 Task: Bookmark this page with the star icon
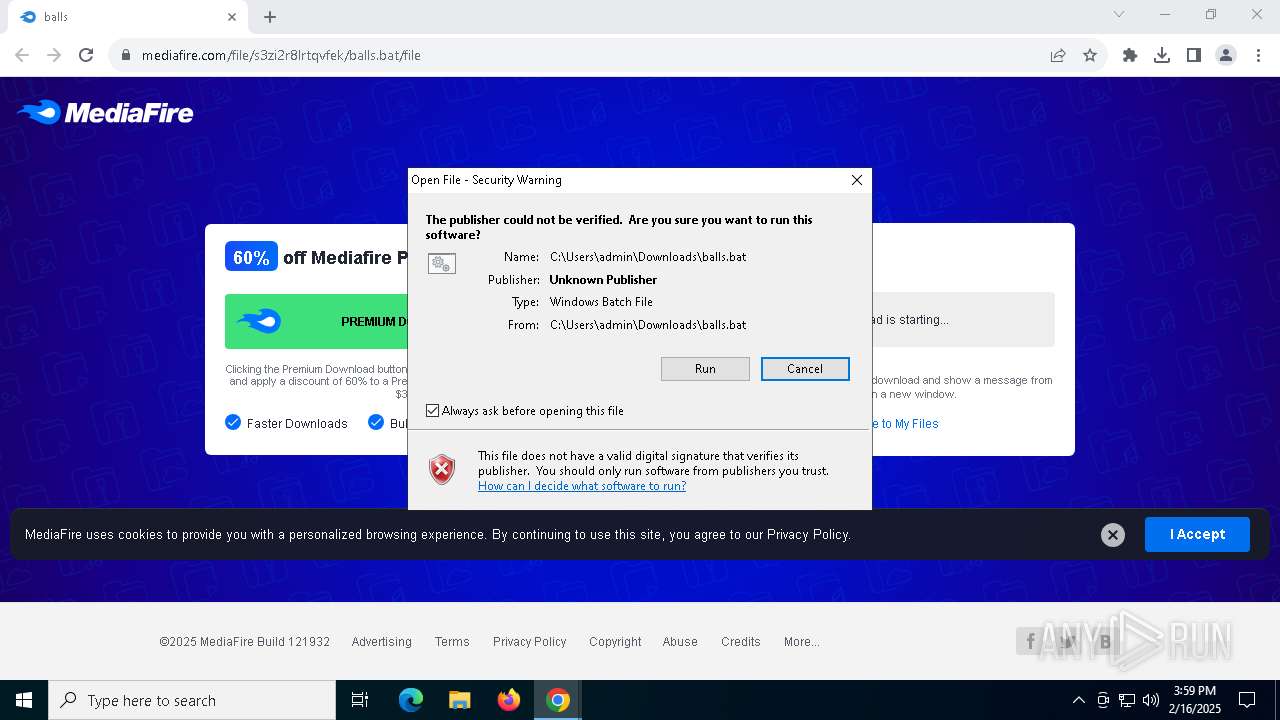tap(1090, 55)
